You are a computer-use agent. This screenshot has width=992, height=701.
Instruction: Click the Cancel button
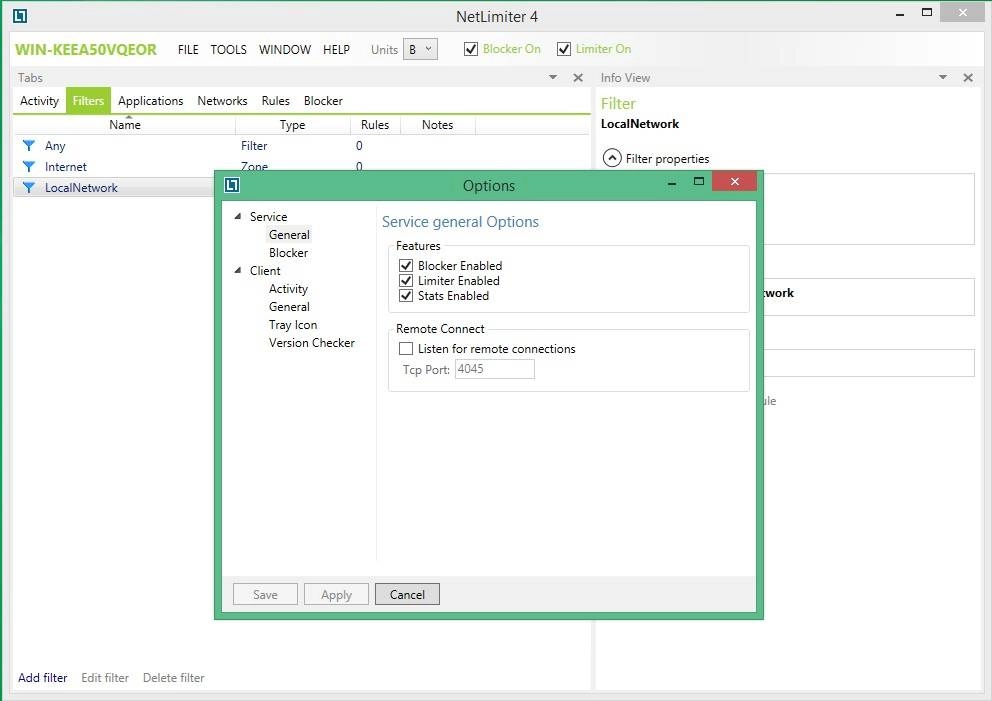[407, 594]
